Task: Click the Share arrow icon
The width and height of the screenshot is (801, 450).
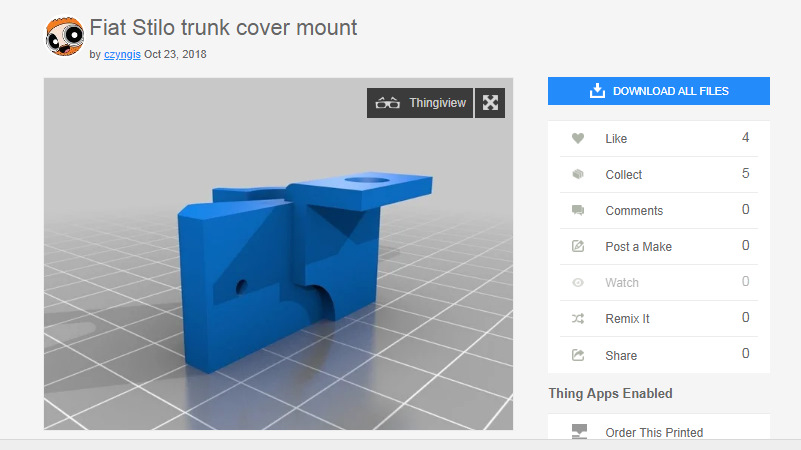Action: [x=578, y=355]
